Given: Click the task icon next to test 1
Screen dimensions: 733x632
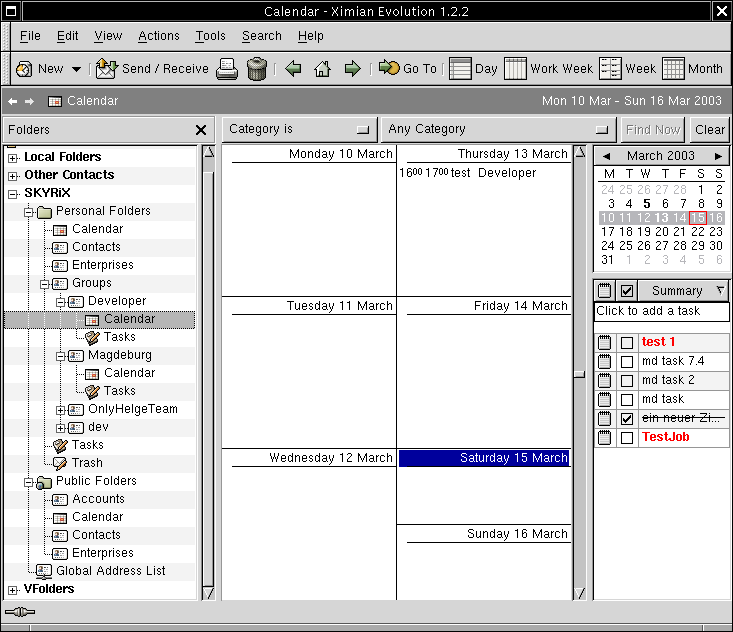Looking at the screenshot, I should (x=604, y=342).
